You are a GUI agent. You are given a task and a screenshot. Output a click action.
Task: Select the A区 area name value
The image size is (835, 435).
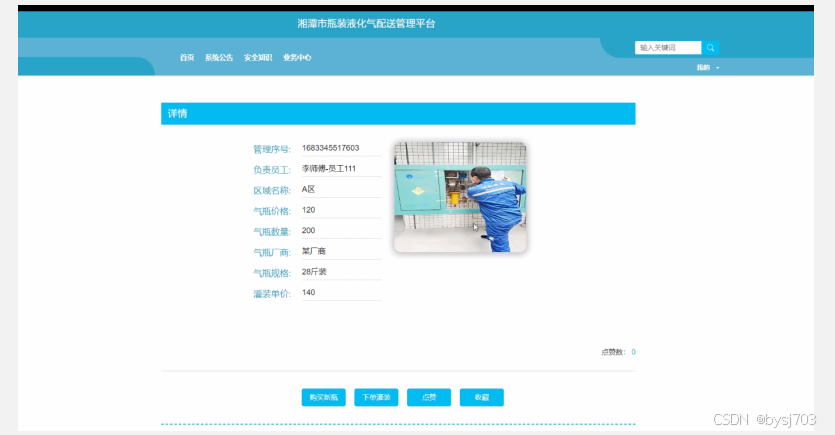pos(308,189)
